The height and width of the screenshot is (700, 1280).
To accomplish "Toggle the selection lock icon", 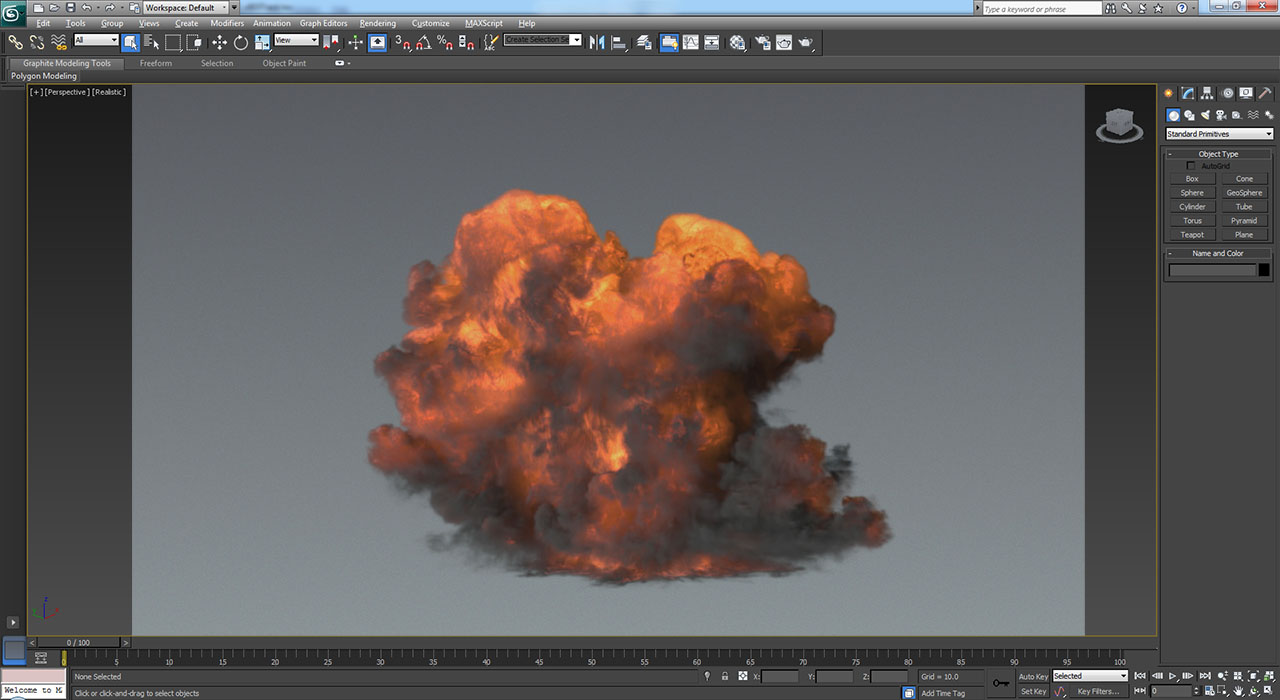I will 724,677.
